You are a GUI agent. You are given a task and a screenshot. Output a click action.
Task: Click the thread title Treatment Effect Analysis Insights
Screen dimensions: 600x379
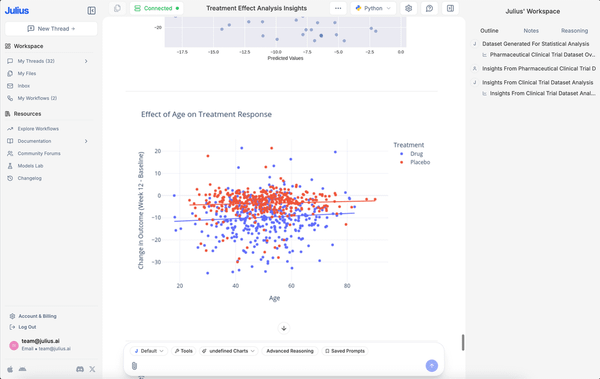pyautogui.click(x=256, y=8)
